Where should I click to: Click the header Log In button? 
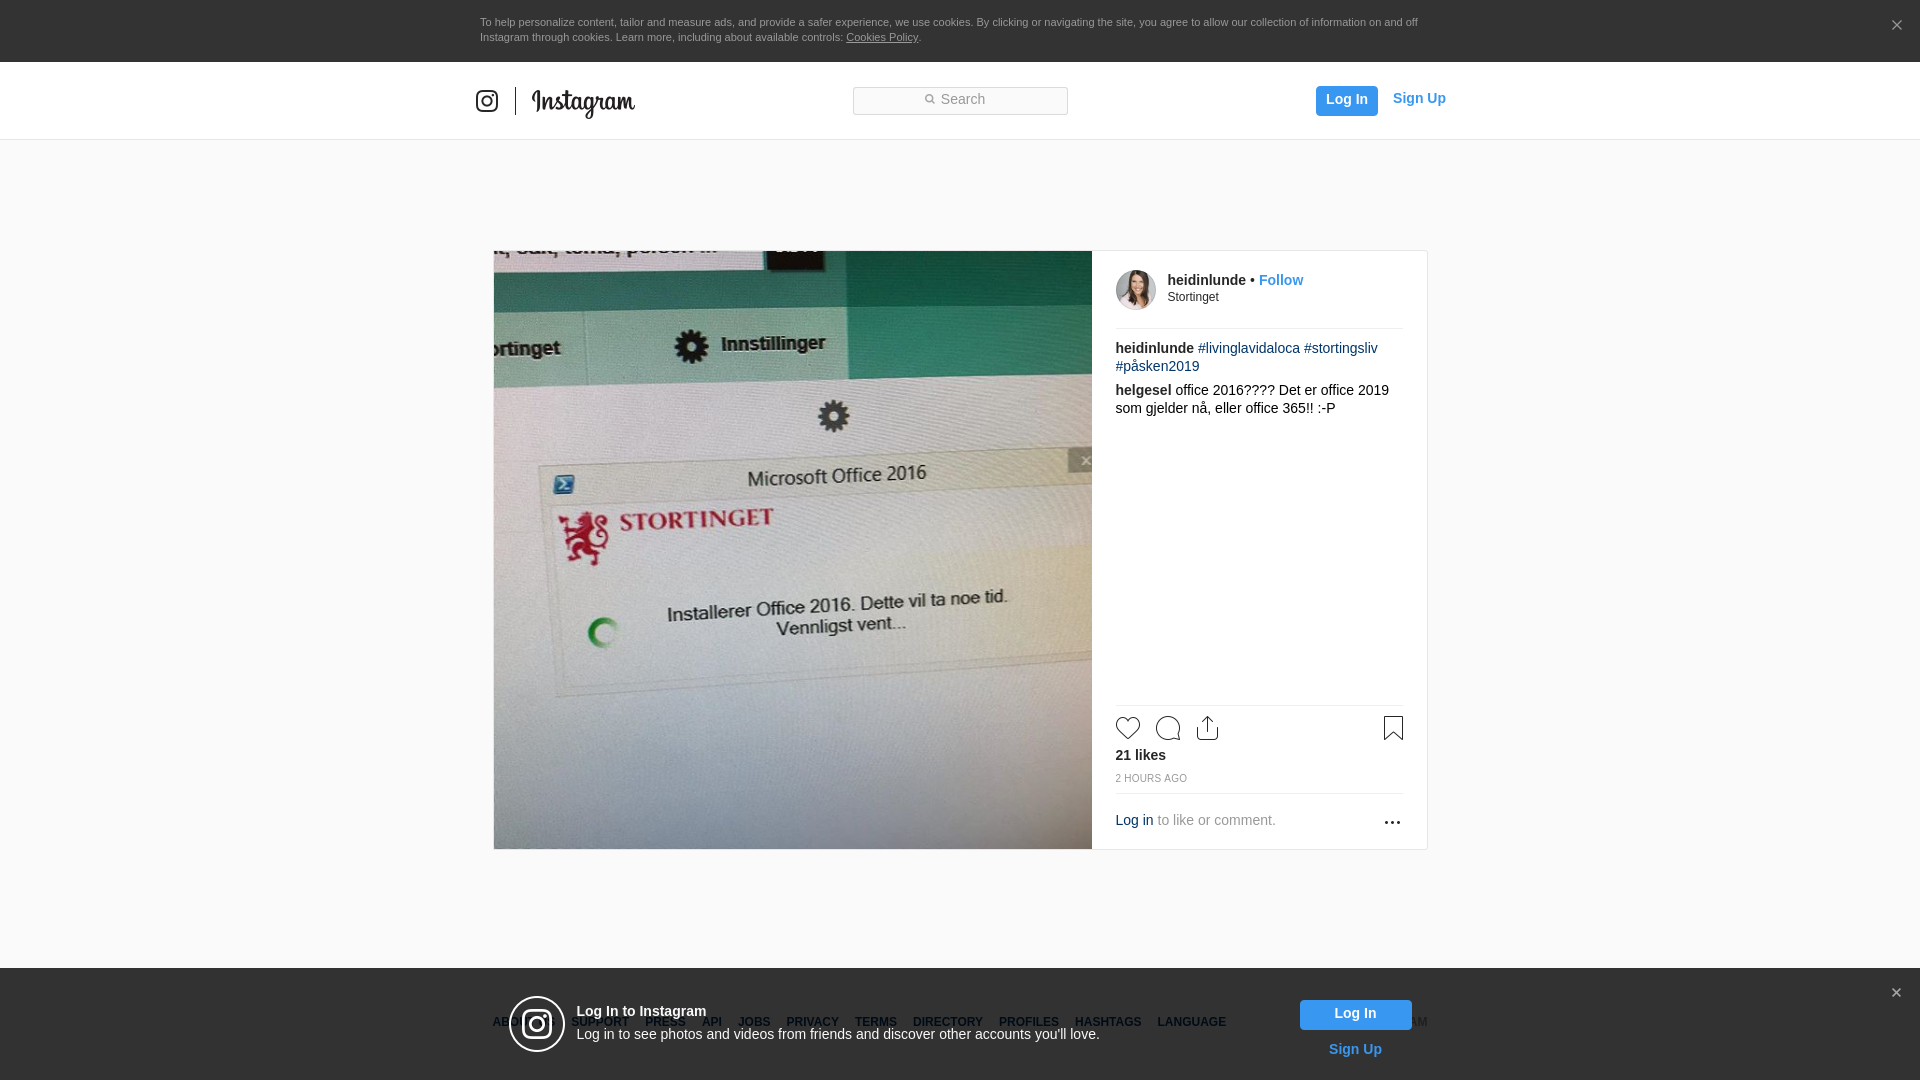(1346, 100)
